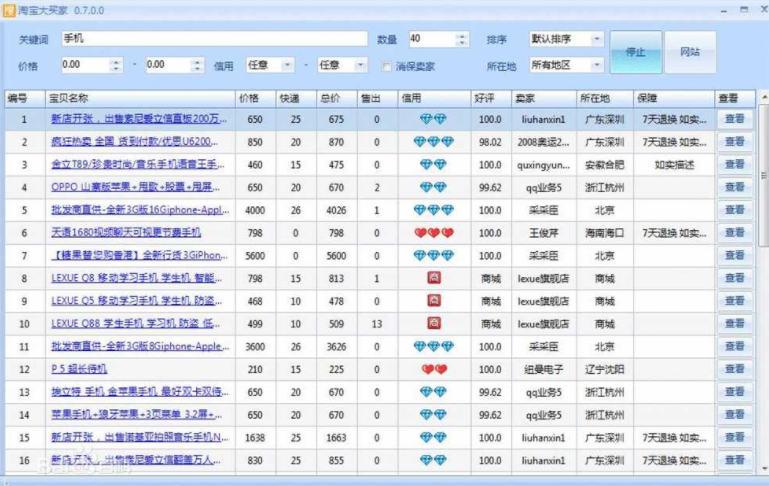
Task: Open item link 金立T89 in row 3
Action: pos(138,165)
